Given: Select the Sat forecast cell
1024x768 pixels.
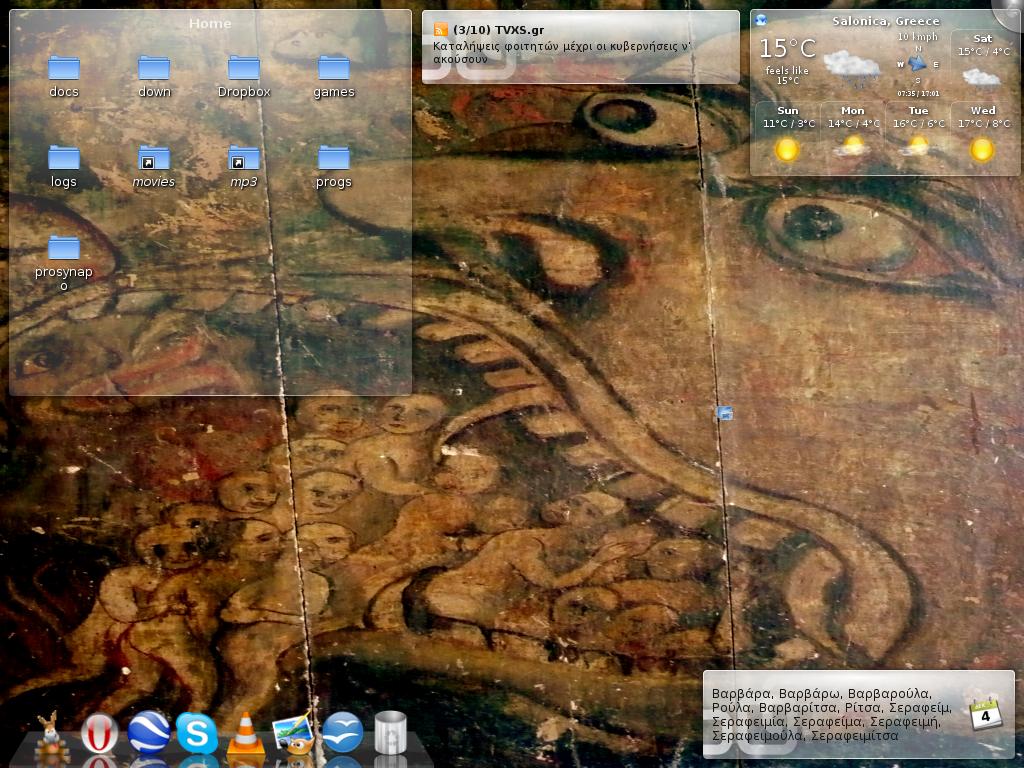Looking at the screenshot, I should [984, 63].
